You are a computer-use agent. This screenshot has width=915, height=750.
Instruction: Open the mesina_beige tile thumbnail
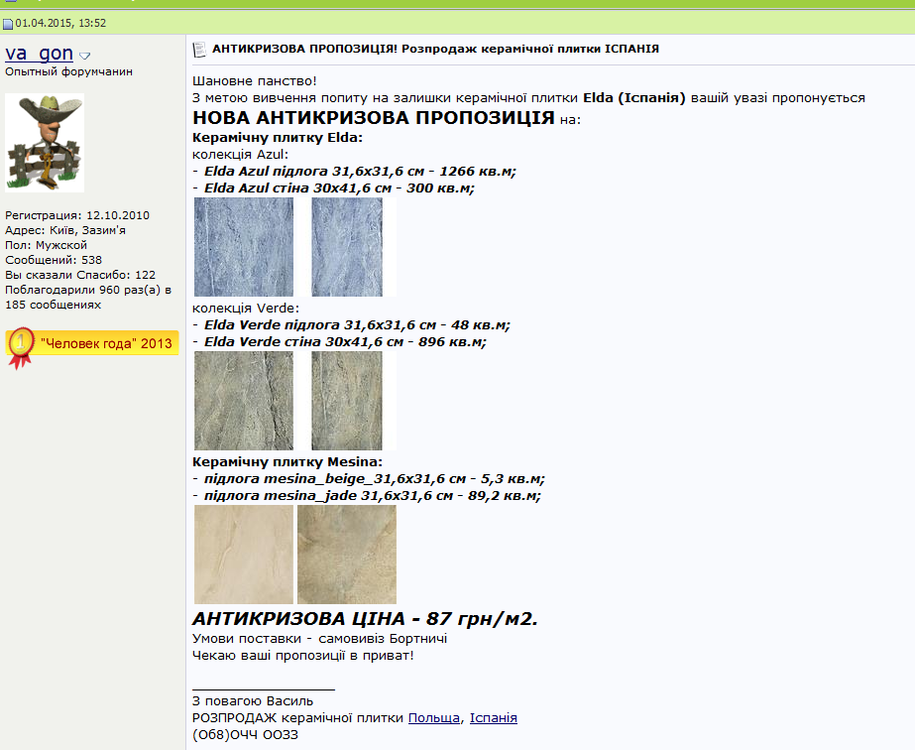click(243, 554)
